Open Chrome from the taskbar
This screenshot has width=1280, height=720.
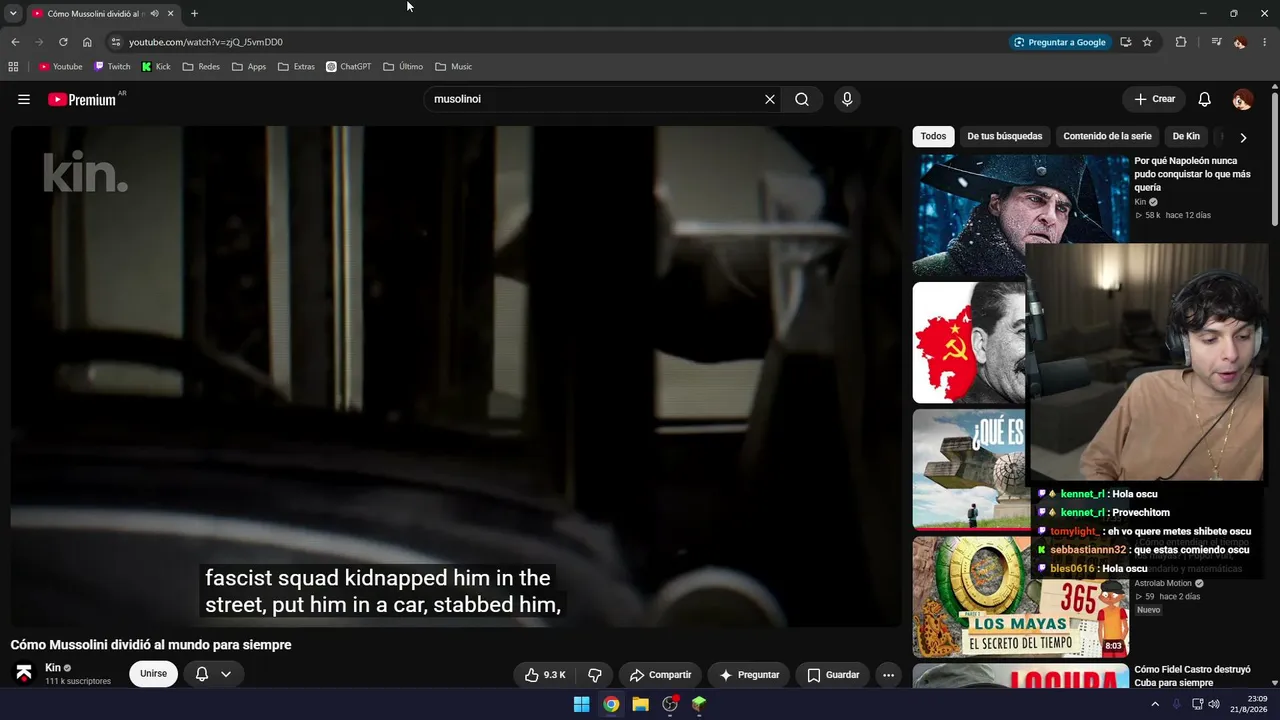tap(611, 704)
